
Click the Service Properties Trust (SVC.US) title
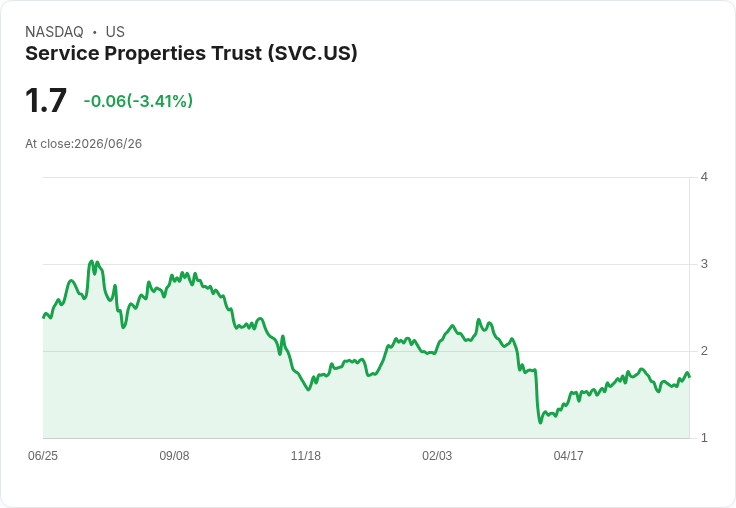click(x=191, y=54)
